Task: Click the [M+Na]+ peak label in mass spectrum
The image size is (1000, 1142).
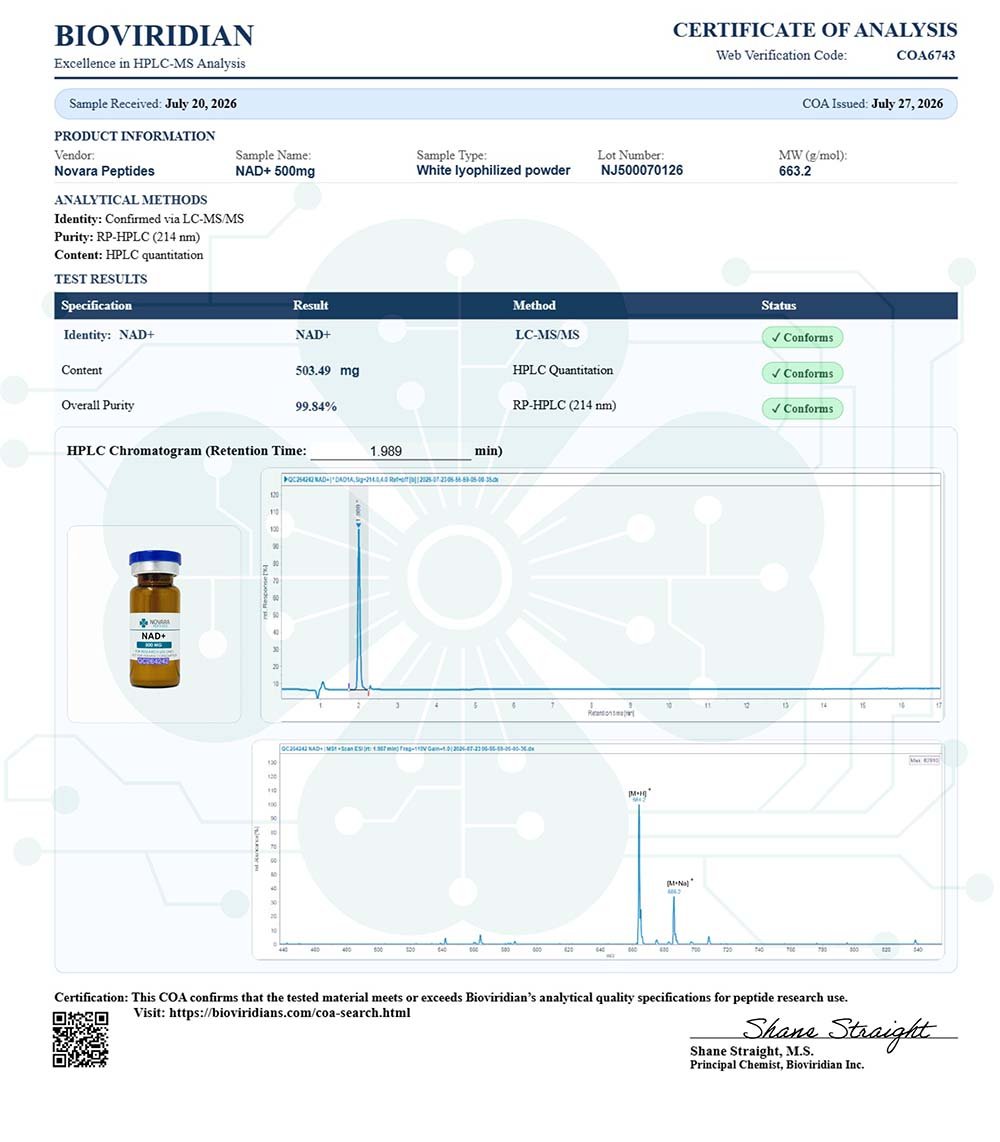Action: coord(679,883)
